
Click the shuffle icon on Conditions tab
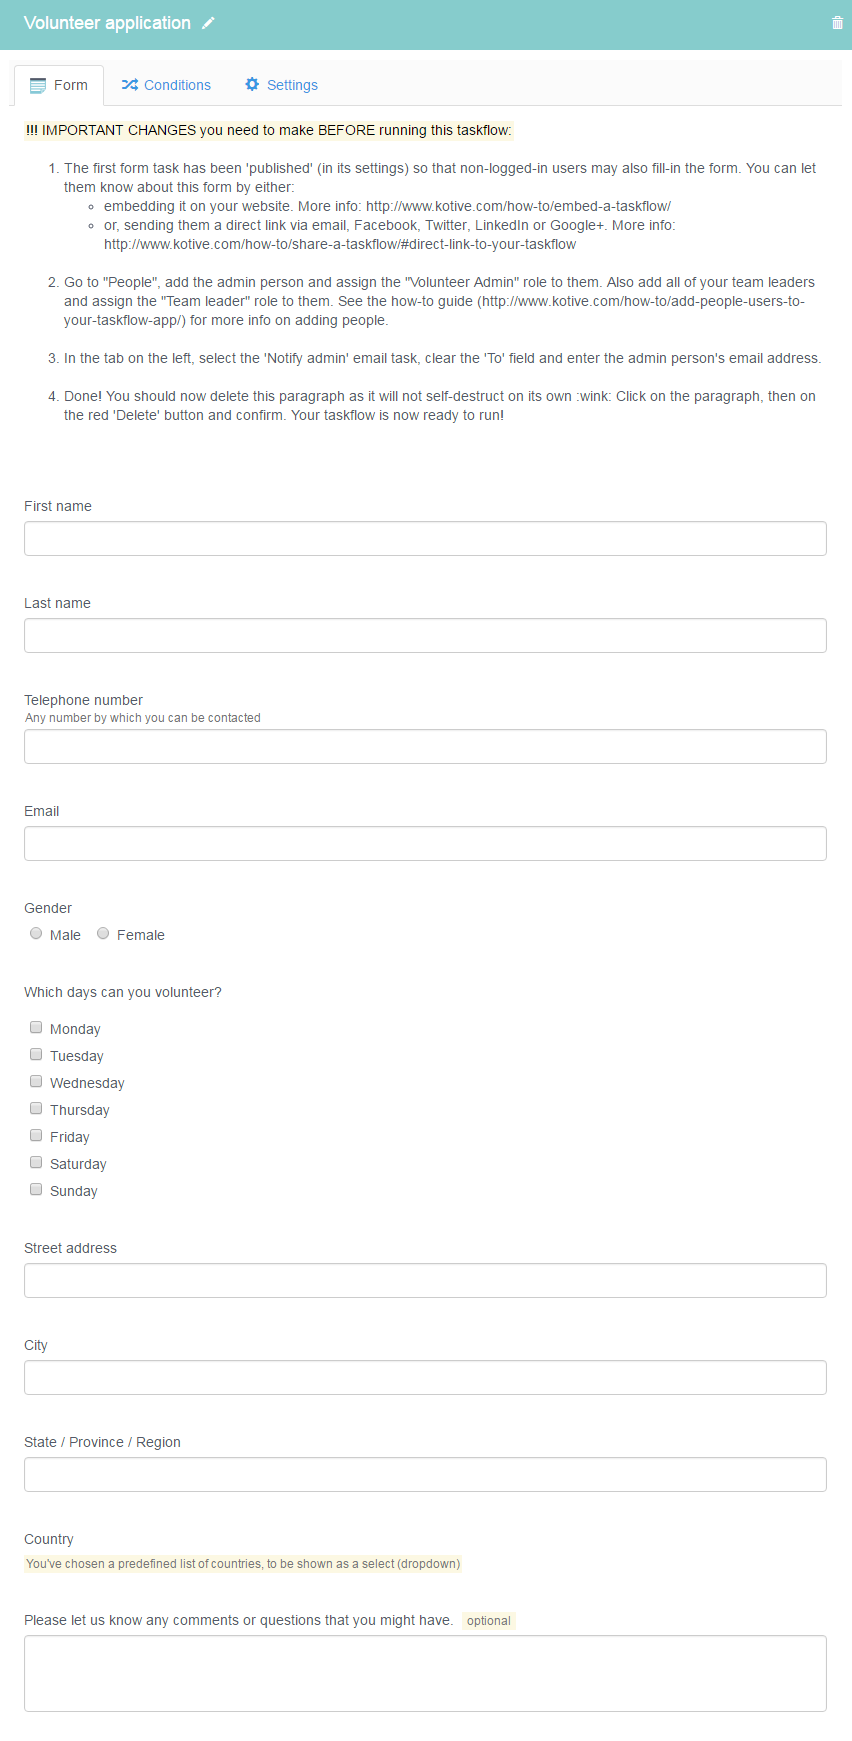pos(130,85)
